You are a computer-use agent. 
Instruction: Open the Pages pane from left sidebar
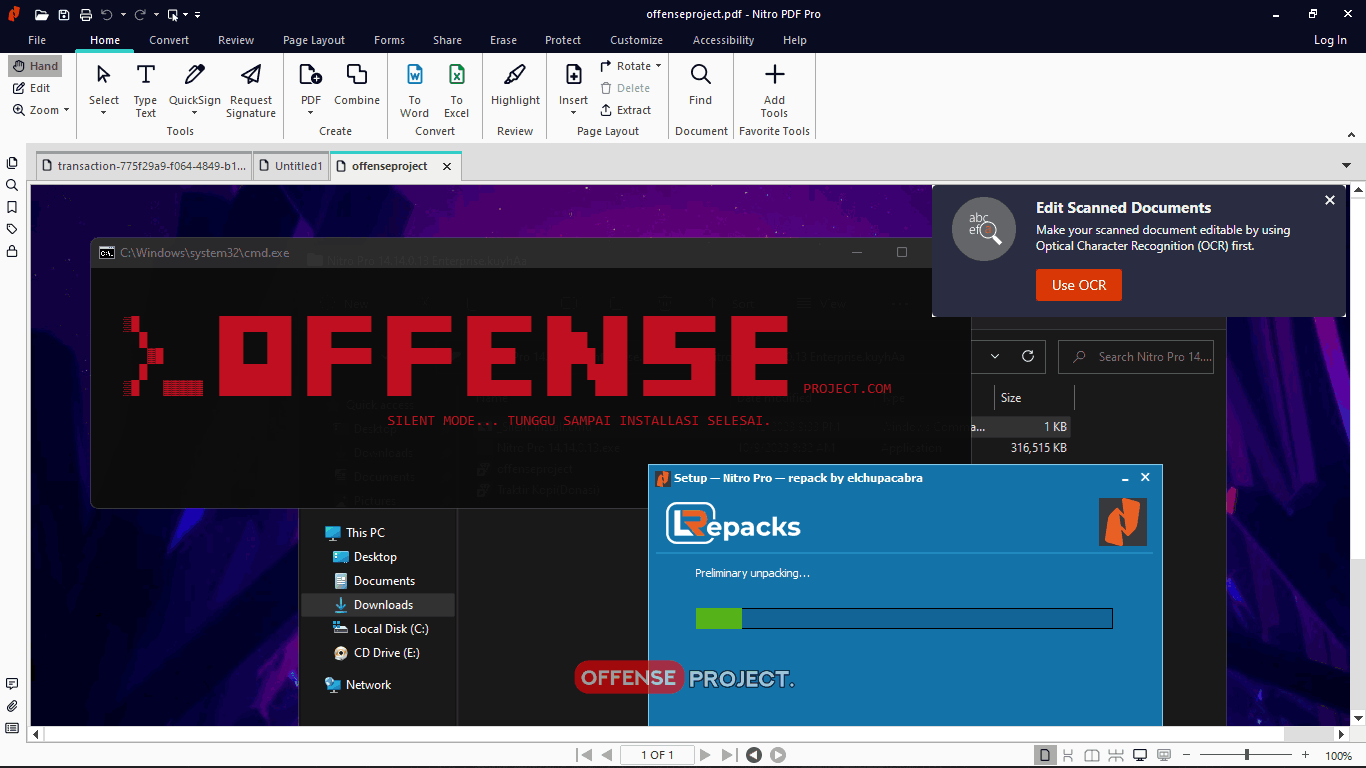pos(12,163)
